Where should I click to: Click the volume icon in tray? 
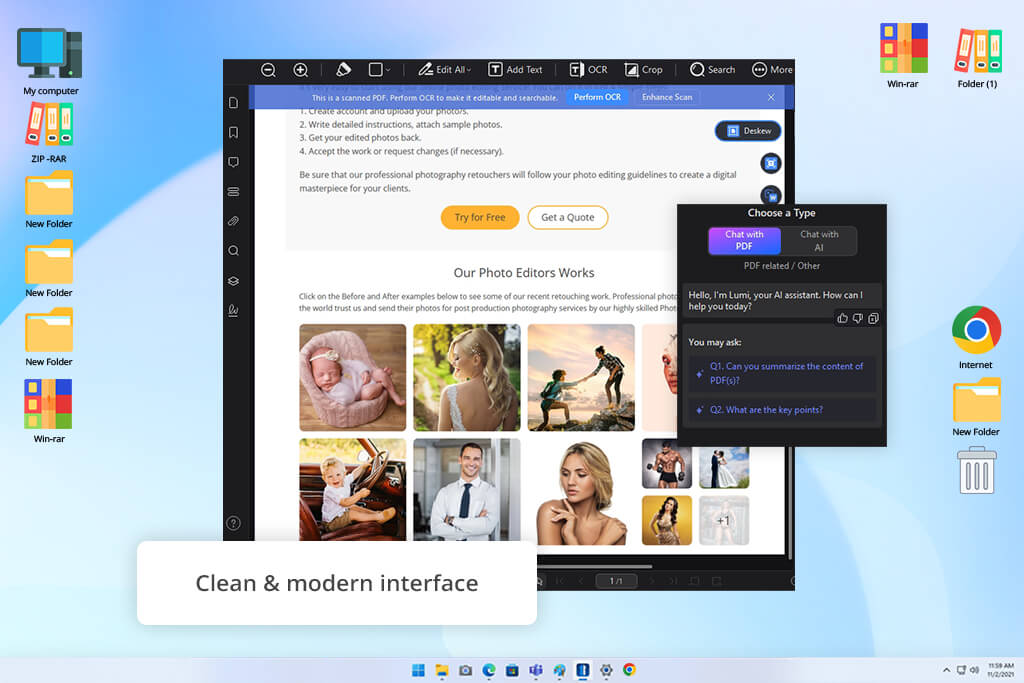coord(974,670)
